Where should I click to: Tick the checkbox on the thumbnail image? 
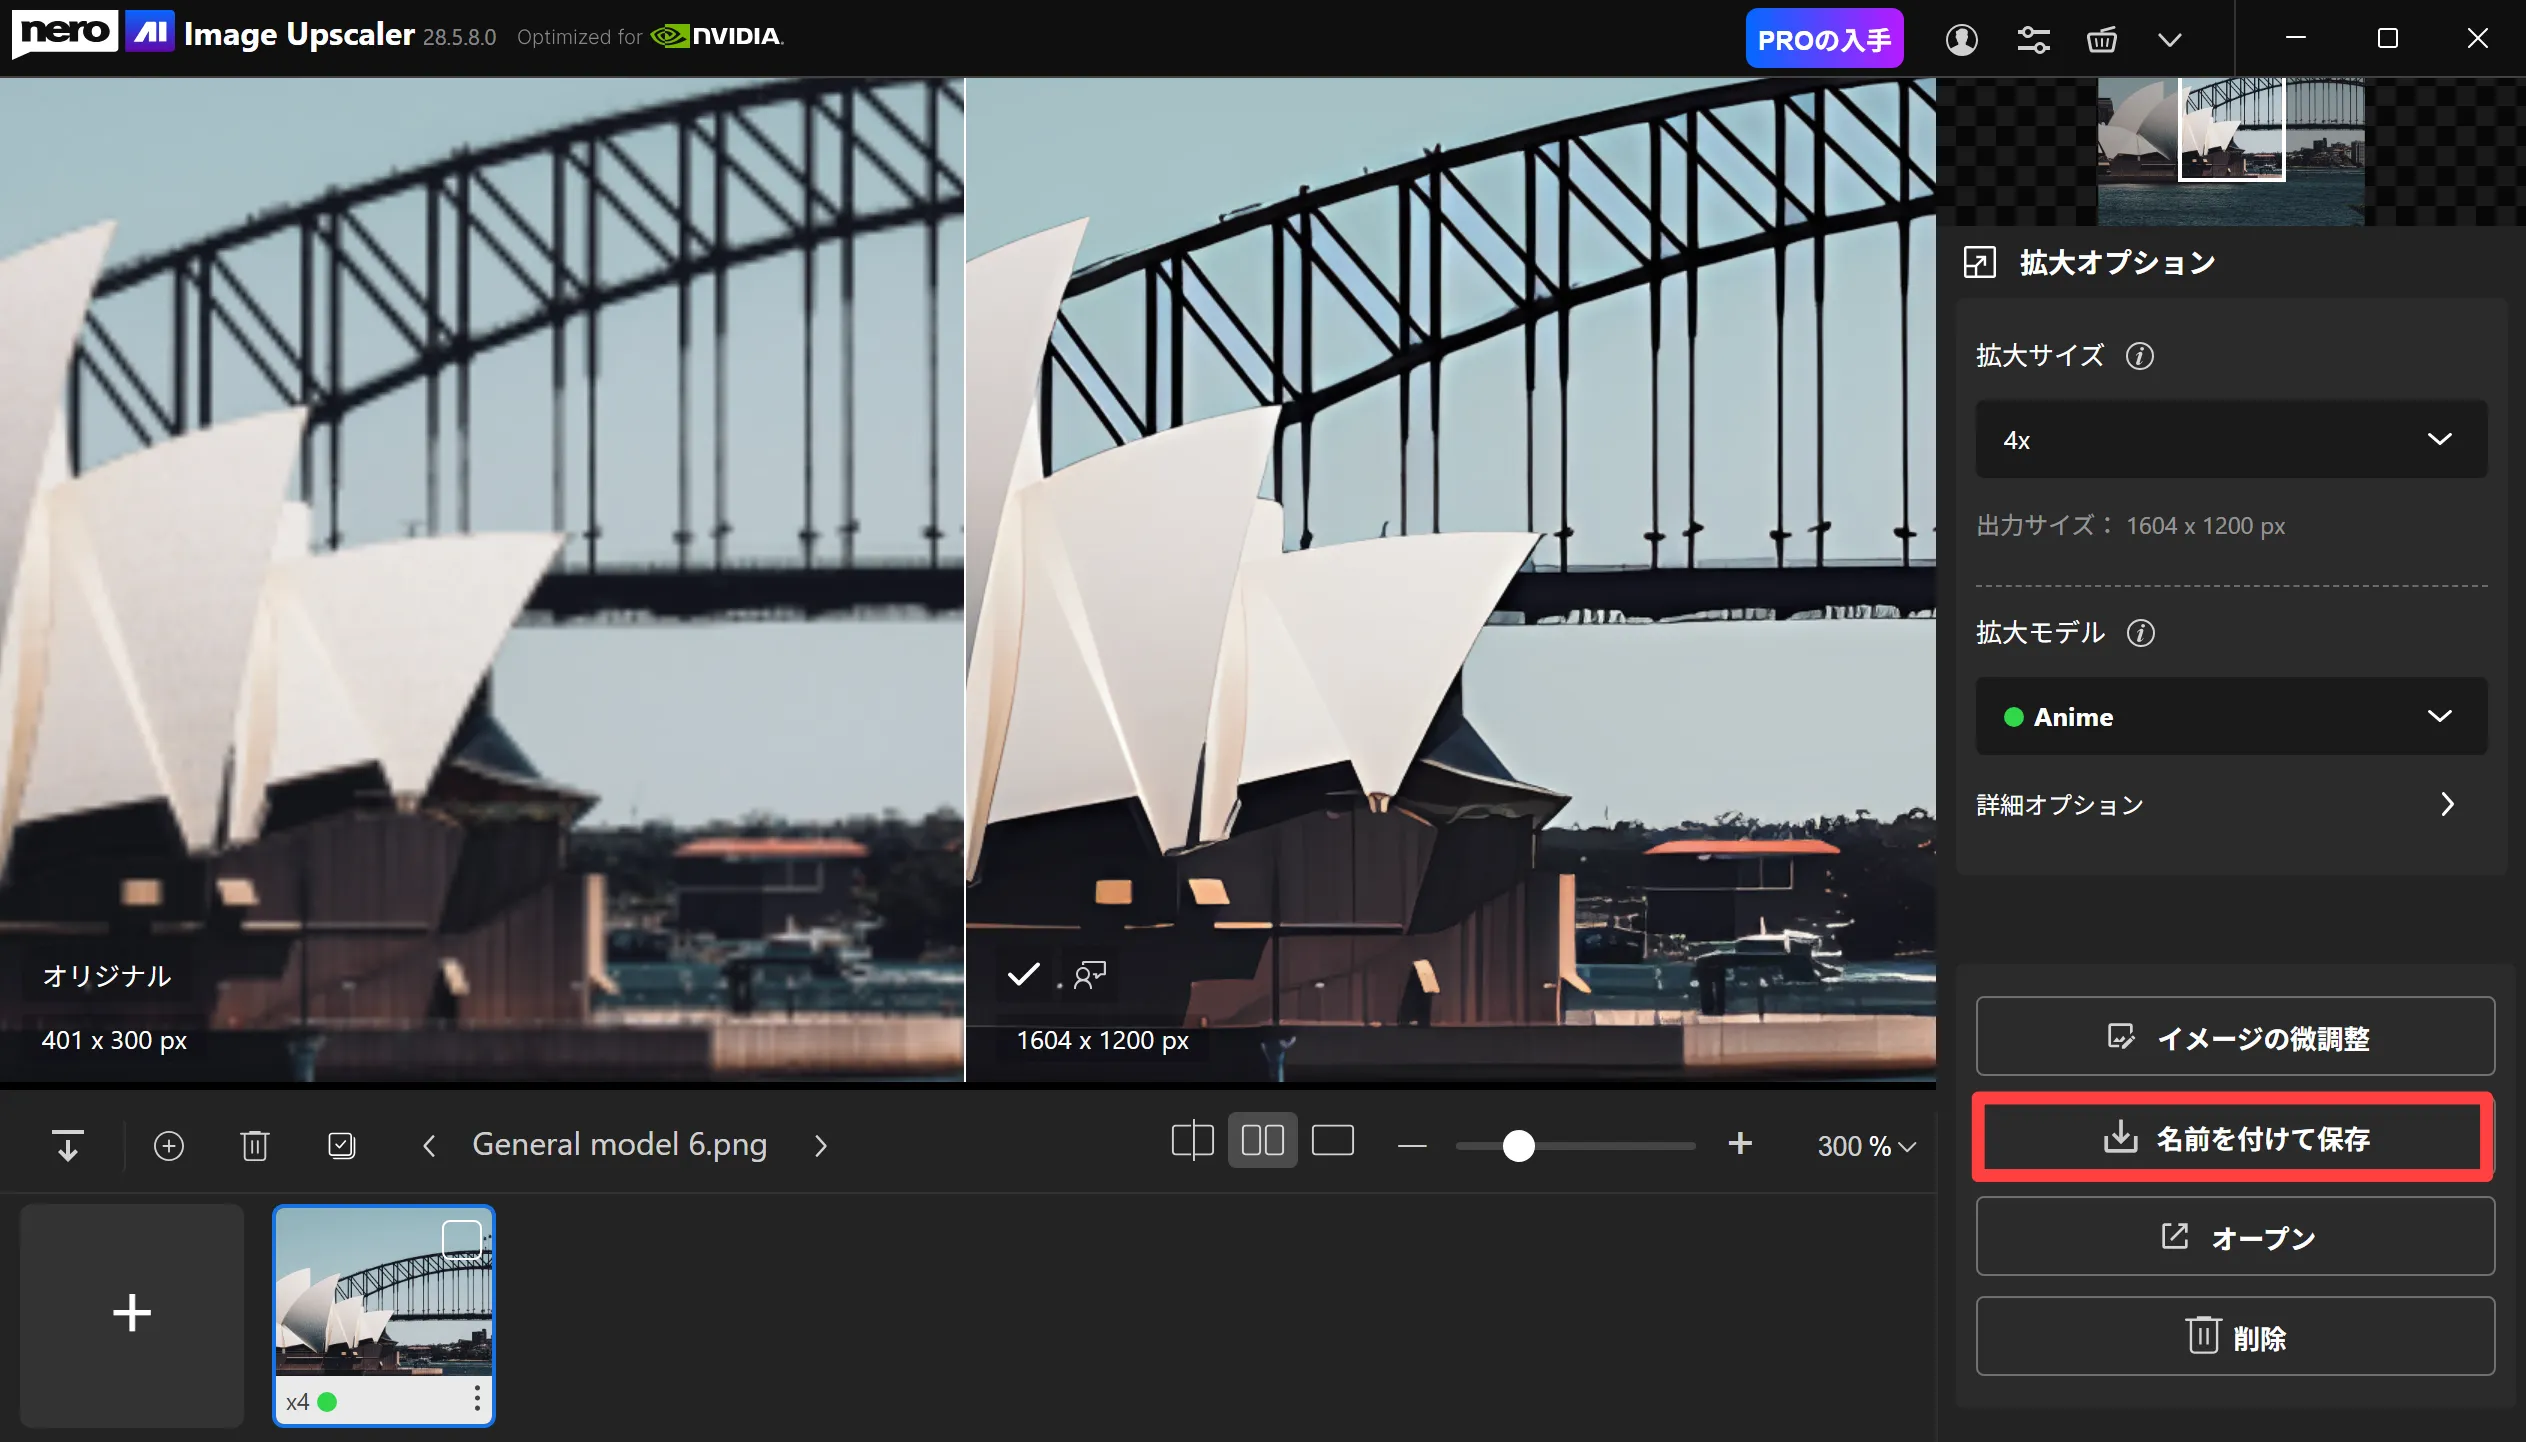(461, 1239)
